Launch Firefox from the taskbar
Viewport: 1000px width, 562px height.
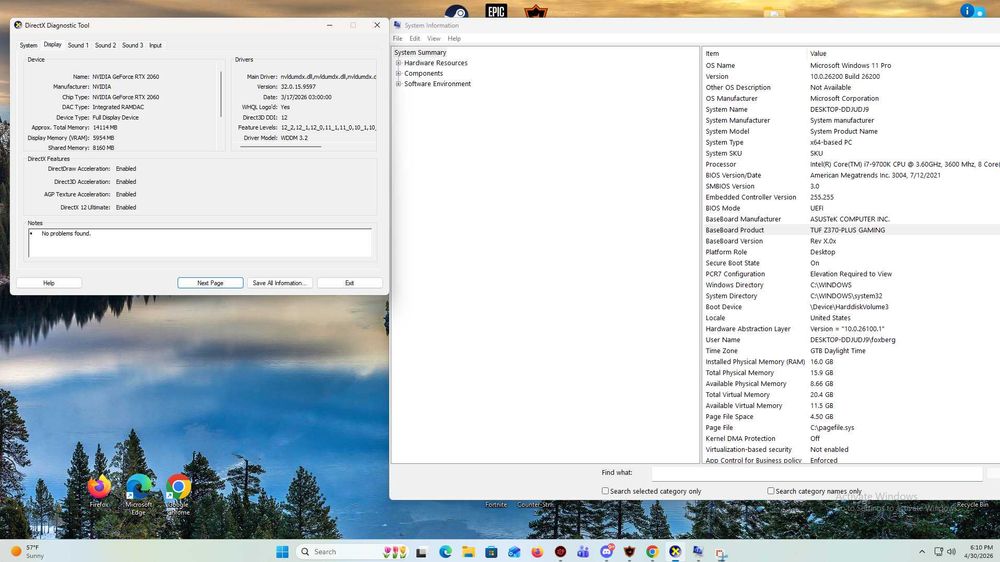click(537, 552)
